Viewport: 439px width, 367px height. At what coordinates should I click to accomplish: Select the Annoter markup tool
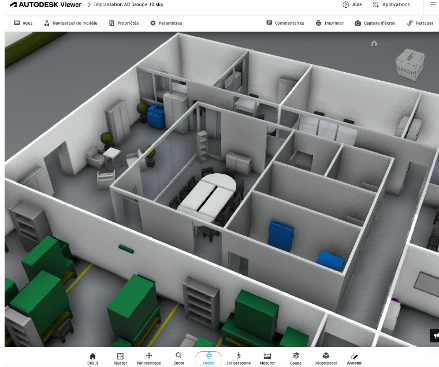point(354,359)
